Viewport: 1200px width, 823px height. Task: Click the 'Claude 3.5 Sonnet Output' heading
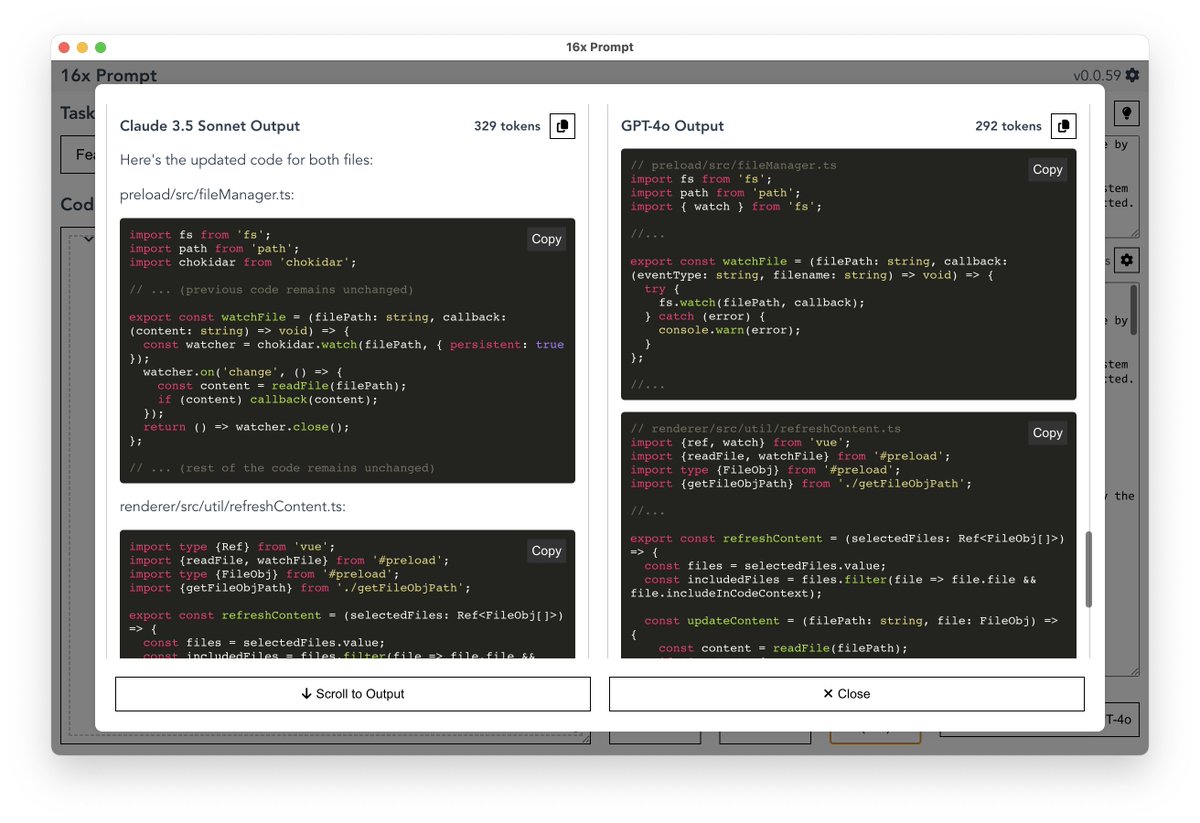coord(210,126)
